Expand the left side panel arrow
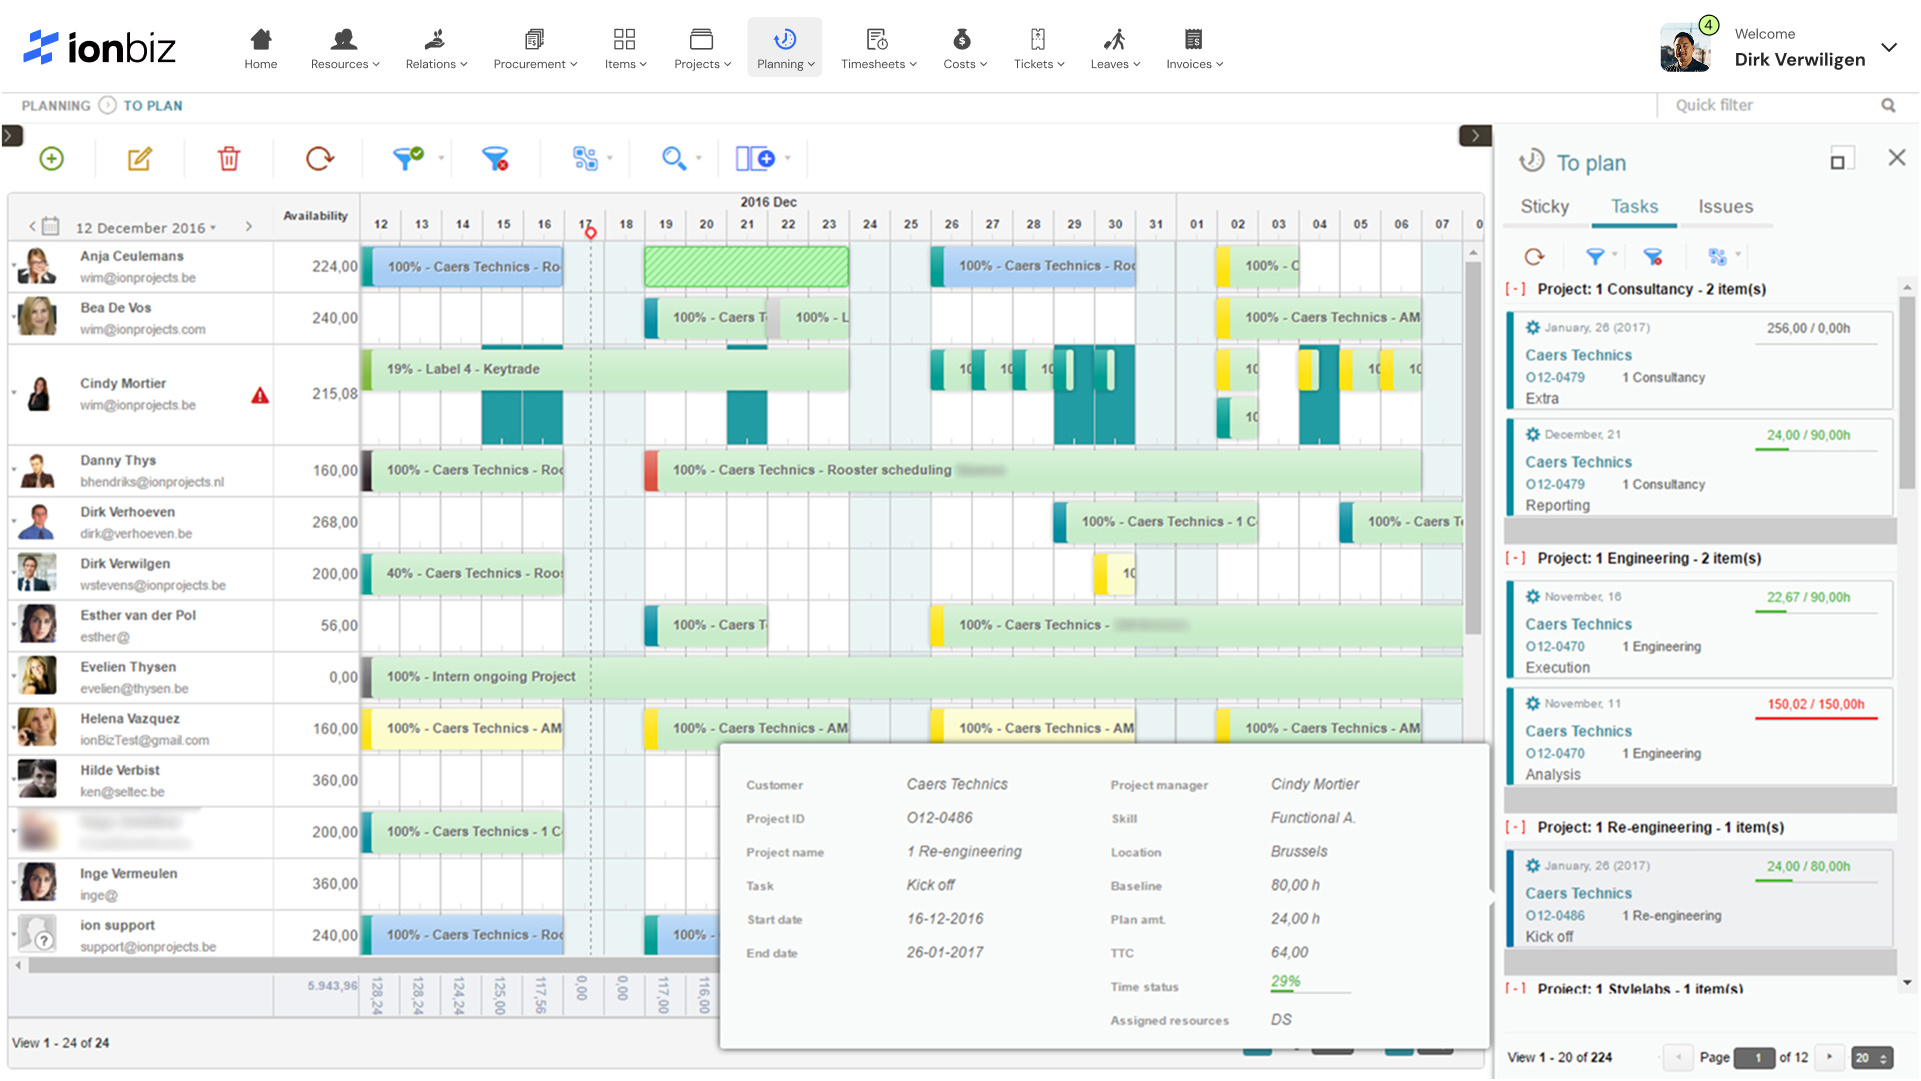 coord(12,135)
